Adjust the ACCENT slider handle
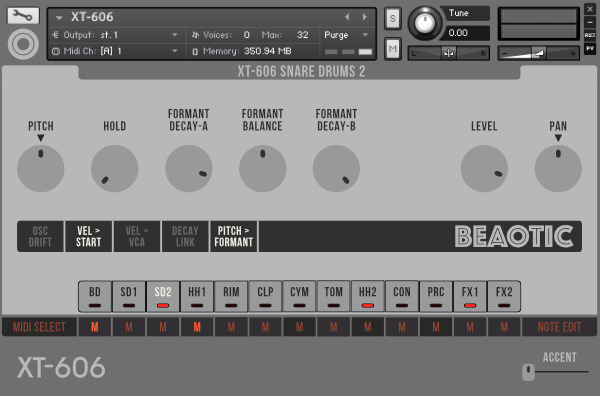Viewport: 600px width, 396px height. pyautogui.click(x=528, y=372)
